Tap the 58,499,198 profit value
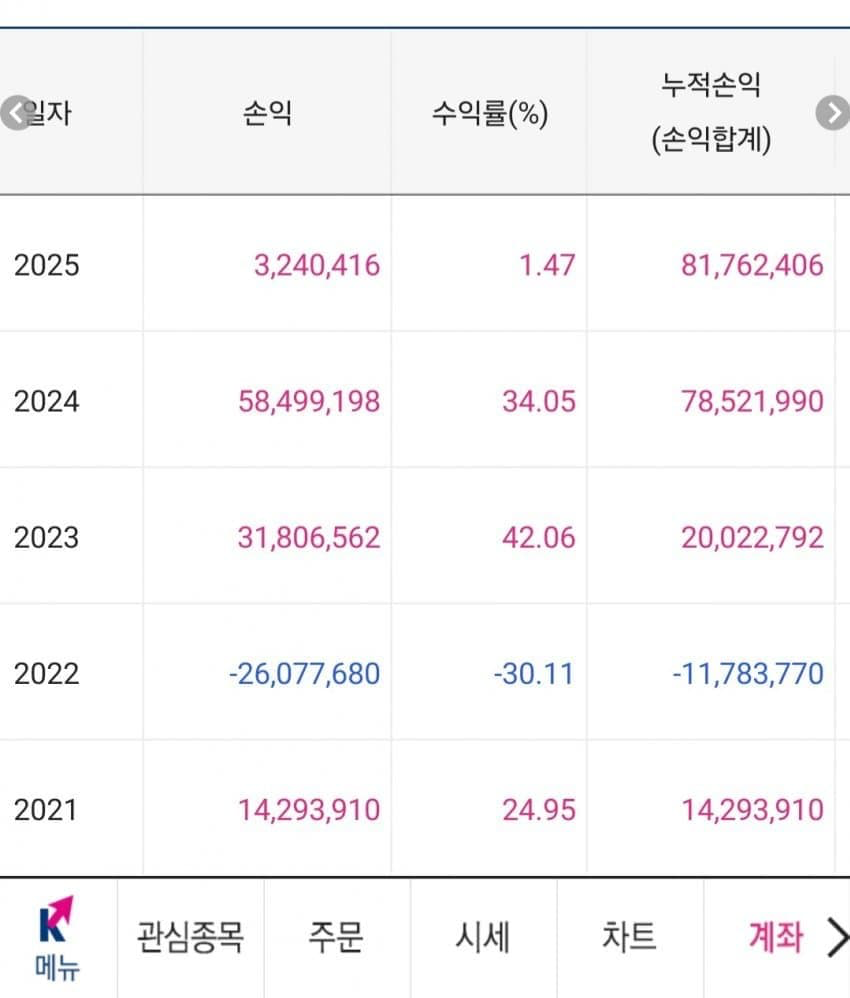 (309, 401)
